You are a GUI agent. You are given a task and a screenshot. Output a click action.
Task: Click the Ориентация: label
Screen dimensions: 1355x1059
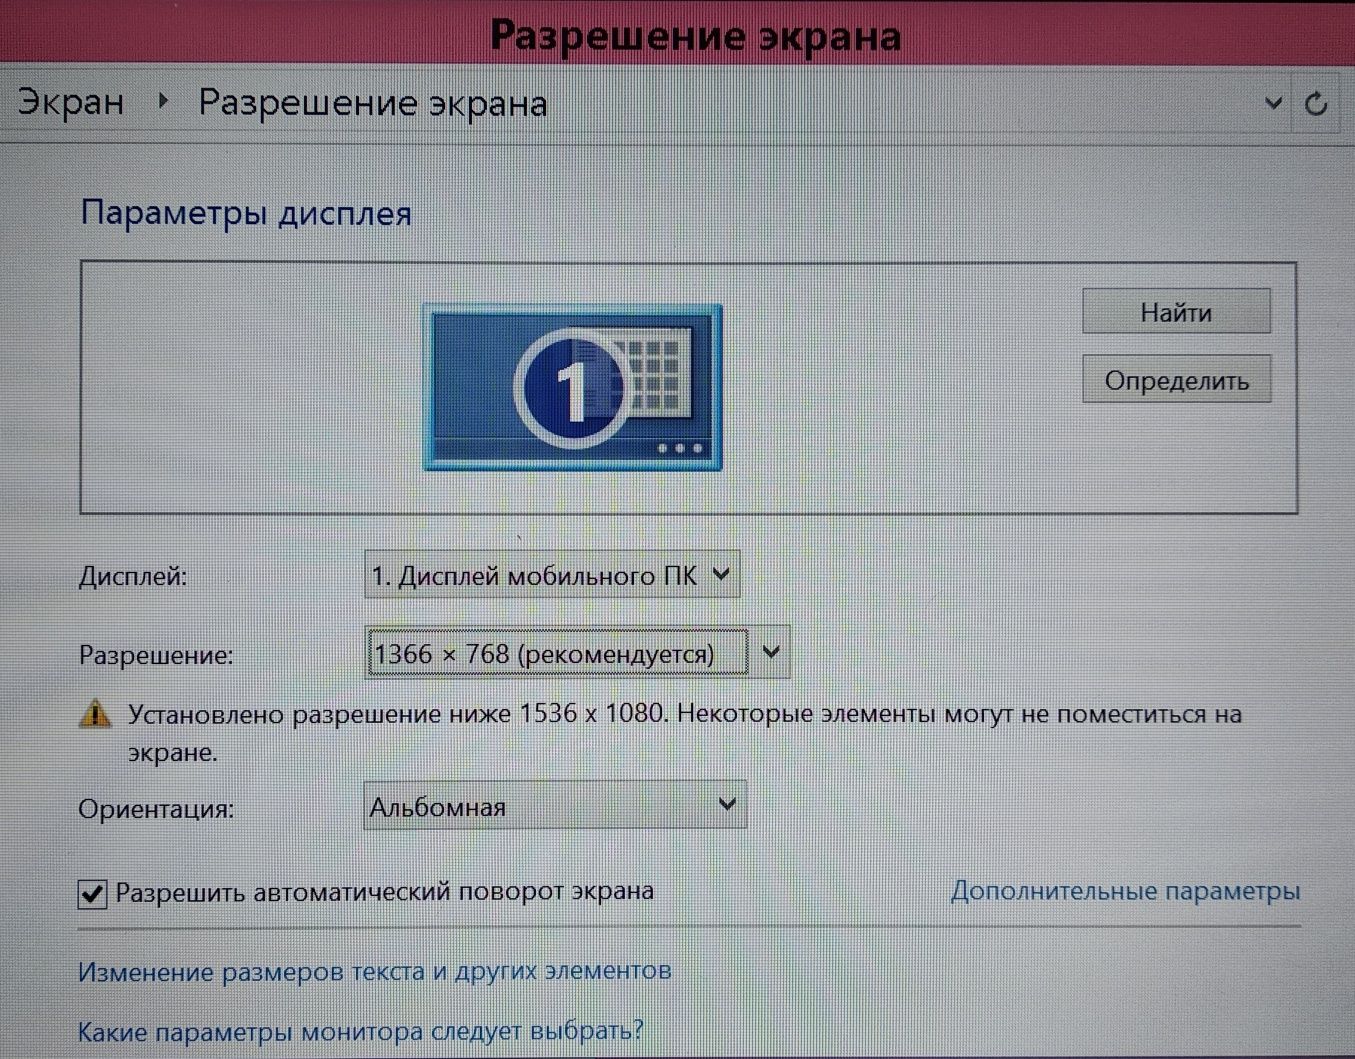[x=156, y=809]
